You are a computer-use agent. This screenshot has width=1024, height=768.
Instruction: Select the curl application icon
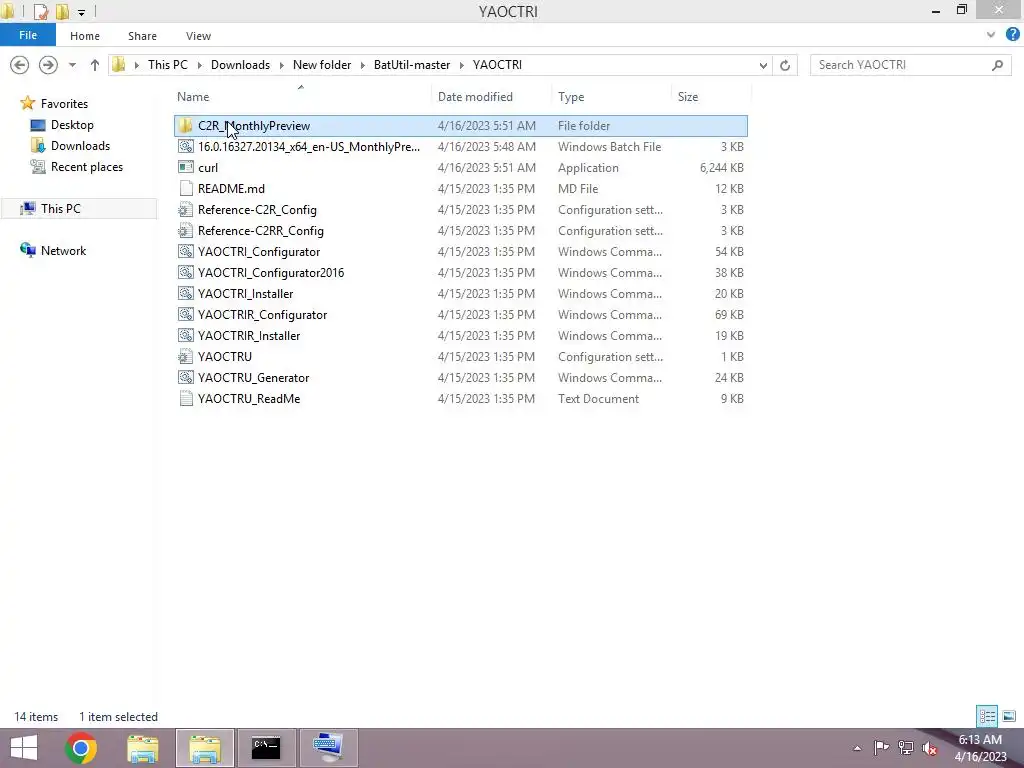[x=186, y=167]
